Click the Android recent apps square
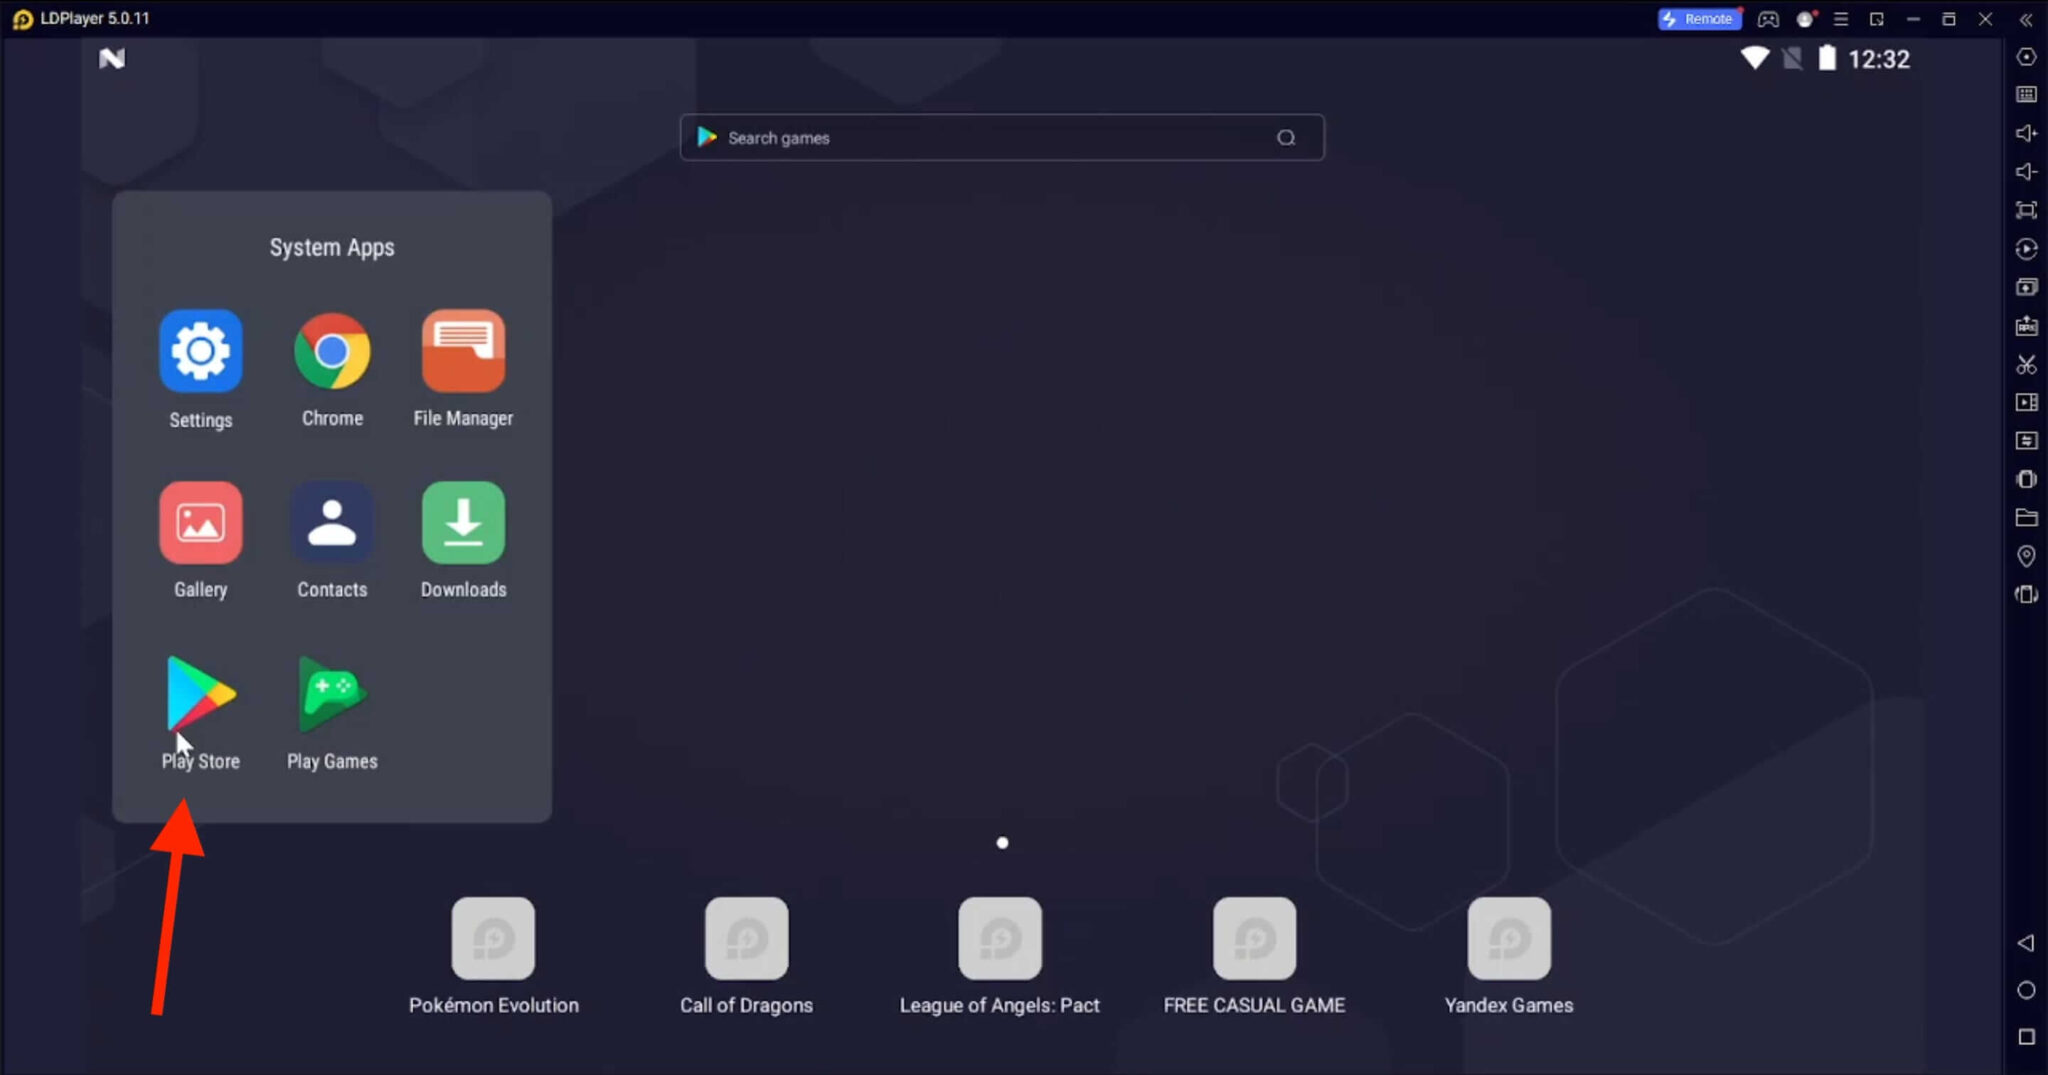 click(2026, 1037)
